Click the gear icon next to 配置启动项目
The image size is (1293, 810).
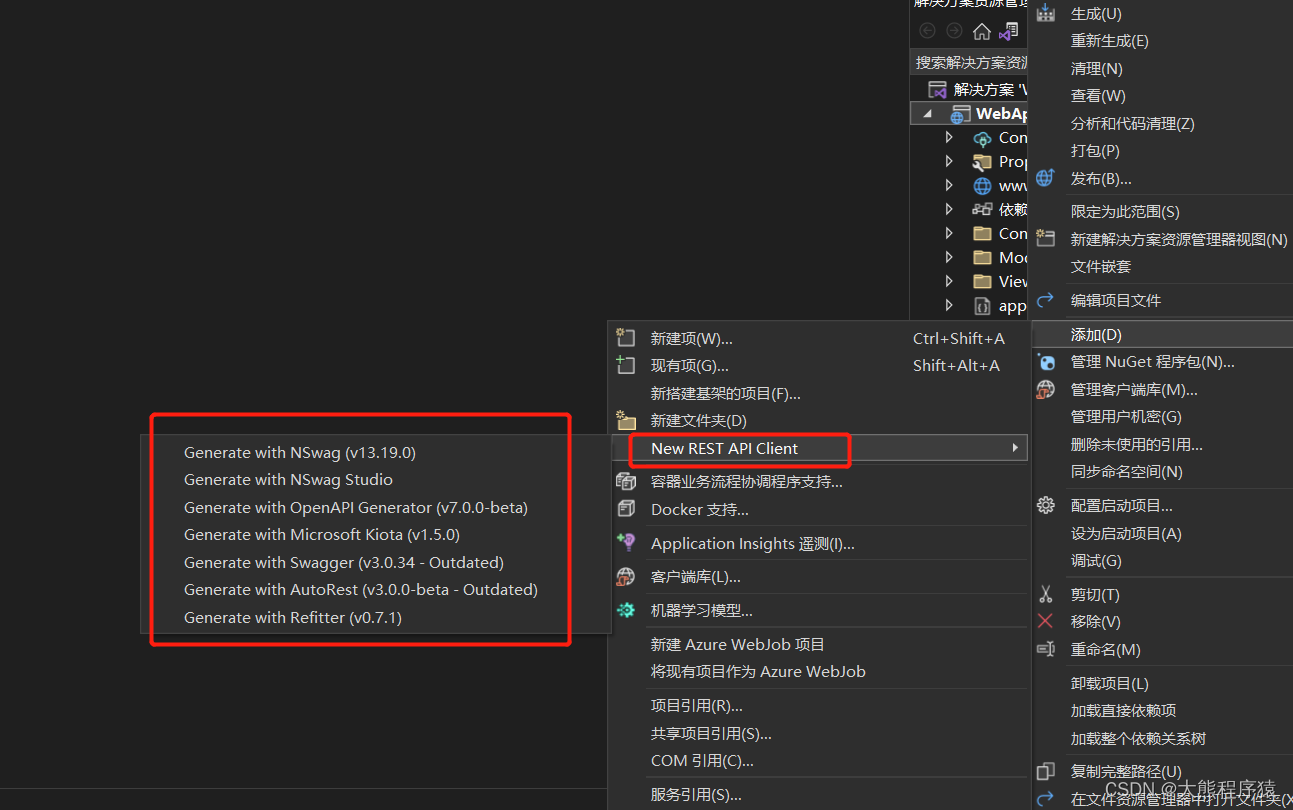point(1046,505)
